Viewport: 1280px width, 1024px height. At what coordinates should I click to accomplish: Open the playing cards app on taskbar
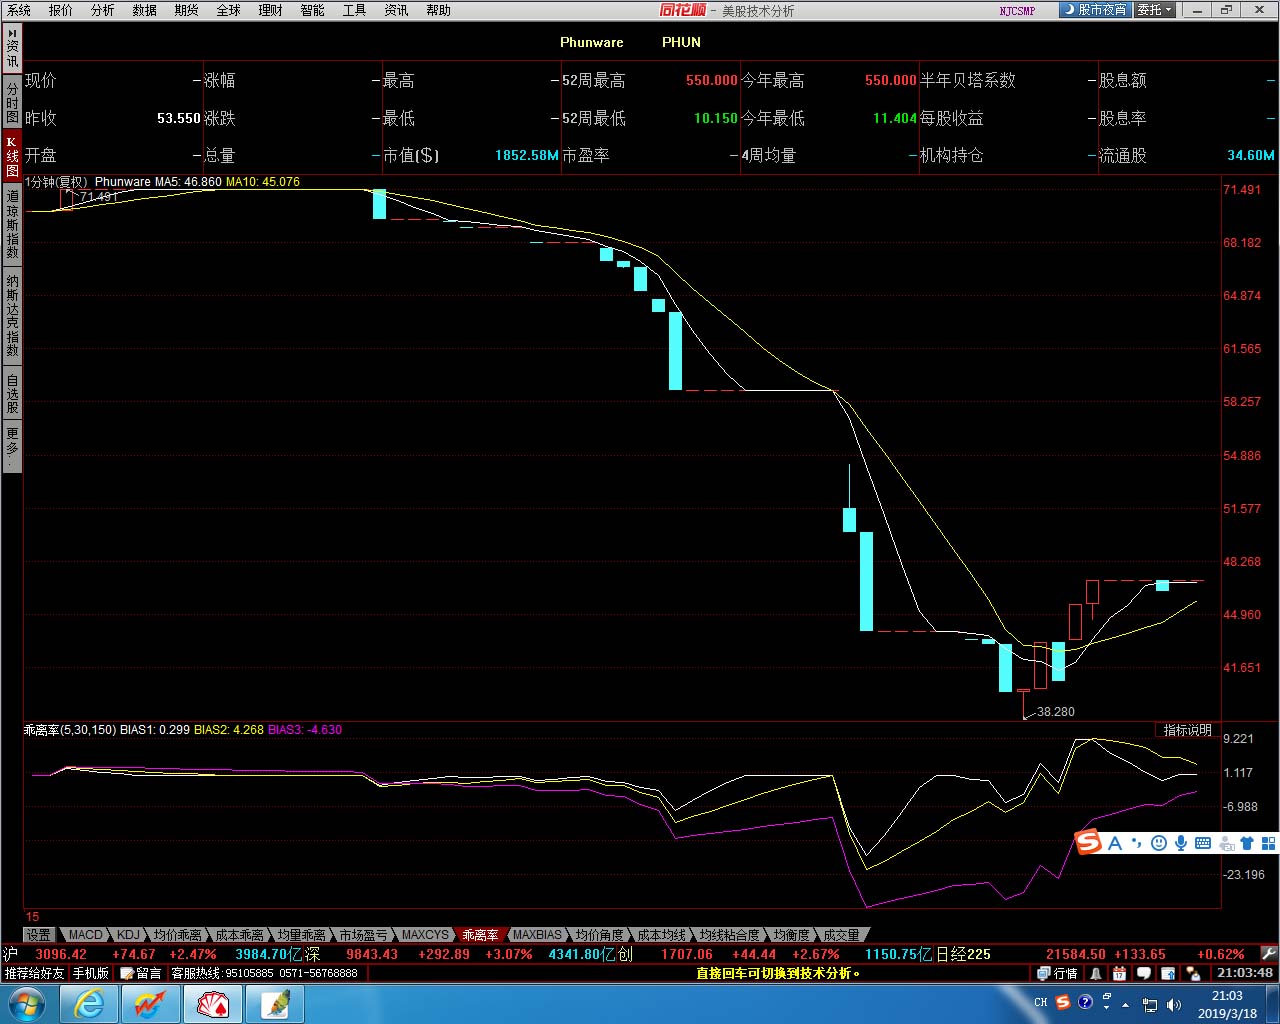click(x=213, y=1004)
